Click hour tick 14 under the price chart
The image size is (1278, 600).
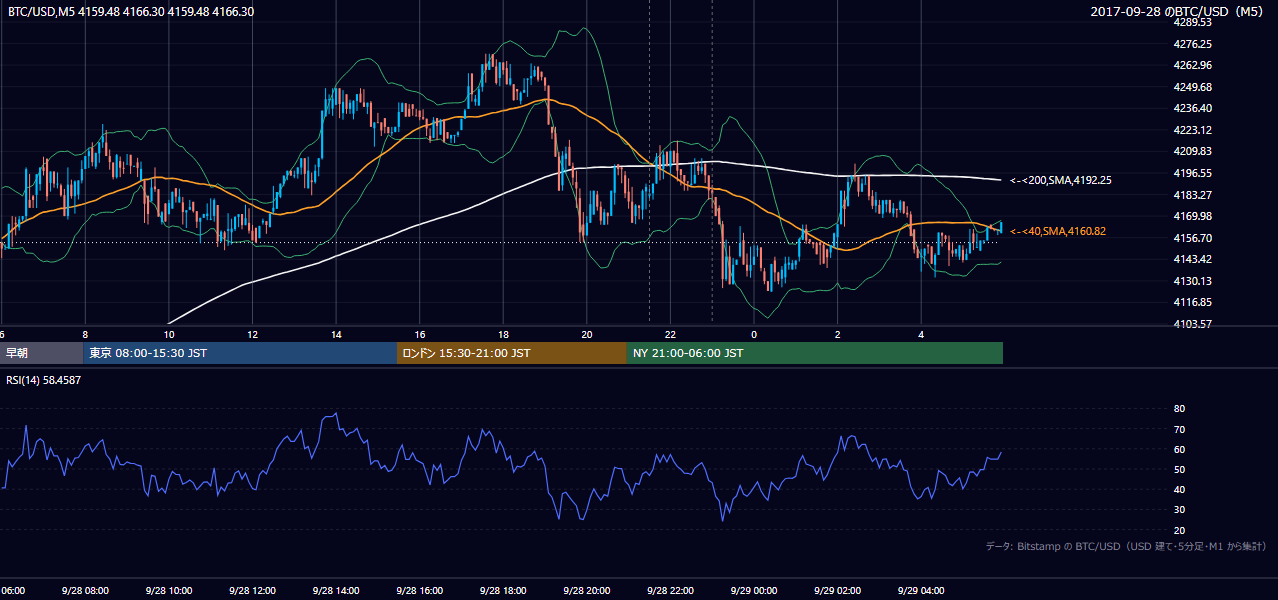336,334
